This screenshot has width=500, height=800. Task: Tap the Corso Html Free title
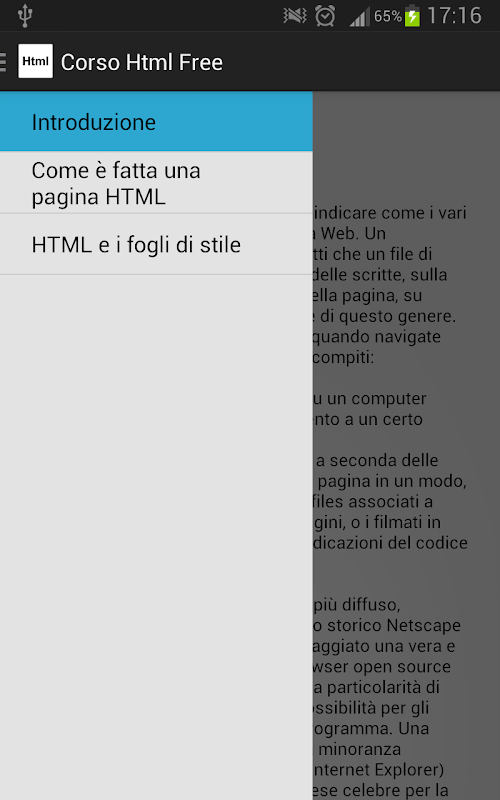coord(142,62)
